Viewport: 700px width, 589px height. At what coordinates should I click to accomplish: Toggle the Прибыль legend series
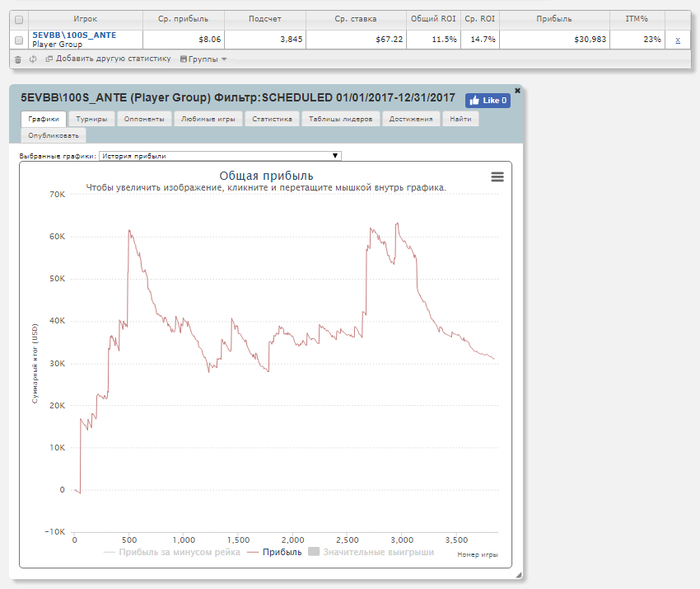[275, 552]
